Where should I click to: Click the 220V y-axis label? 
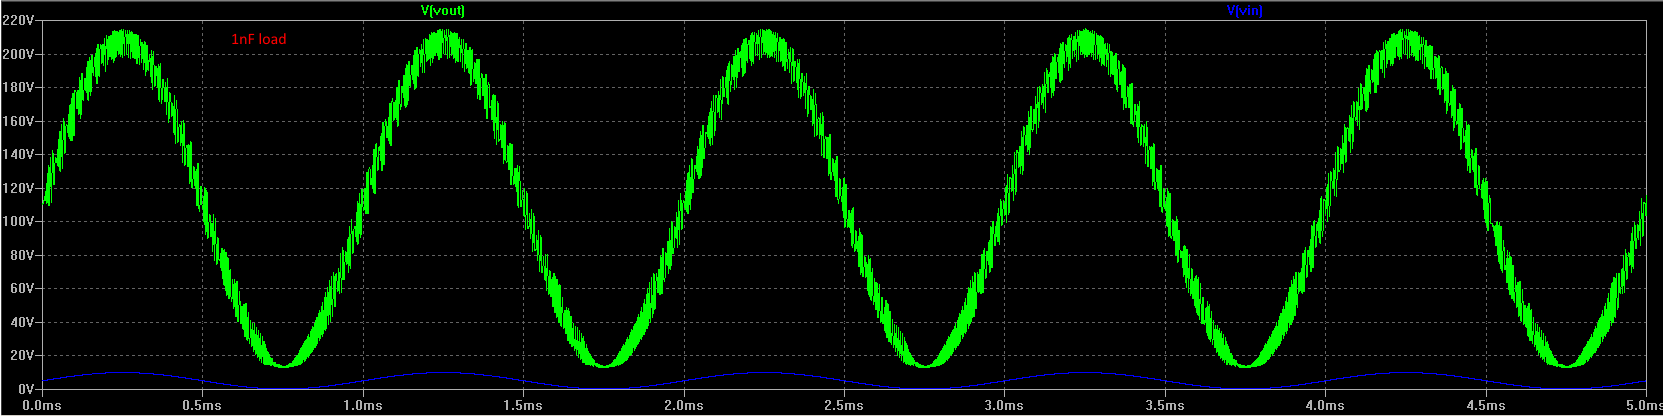click(x=18, y=21)
